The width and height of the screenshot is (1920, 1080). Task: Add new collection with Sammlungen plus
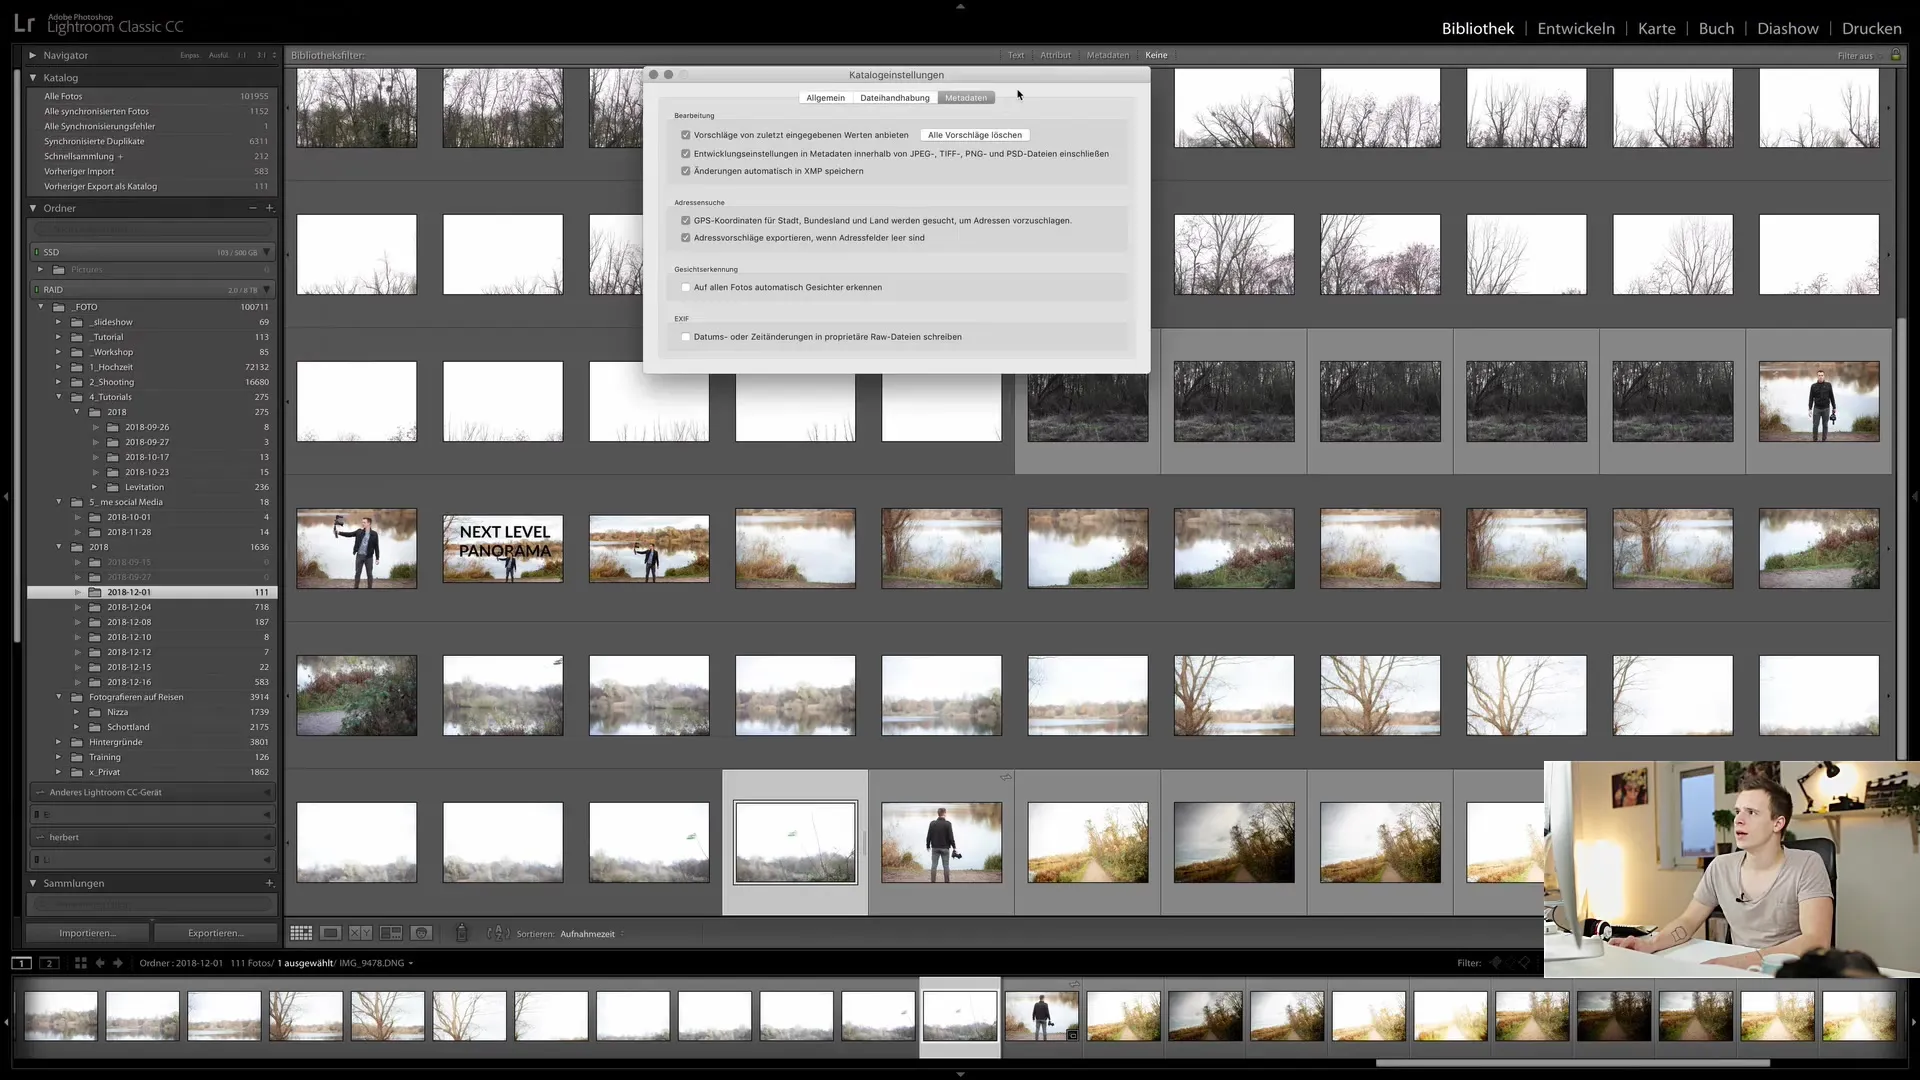[x=269, y=883]
